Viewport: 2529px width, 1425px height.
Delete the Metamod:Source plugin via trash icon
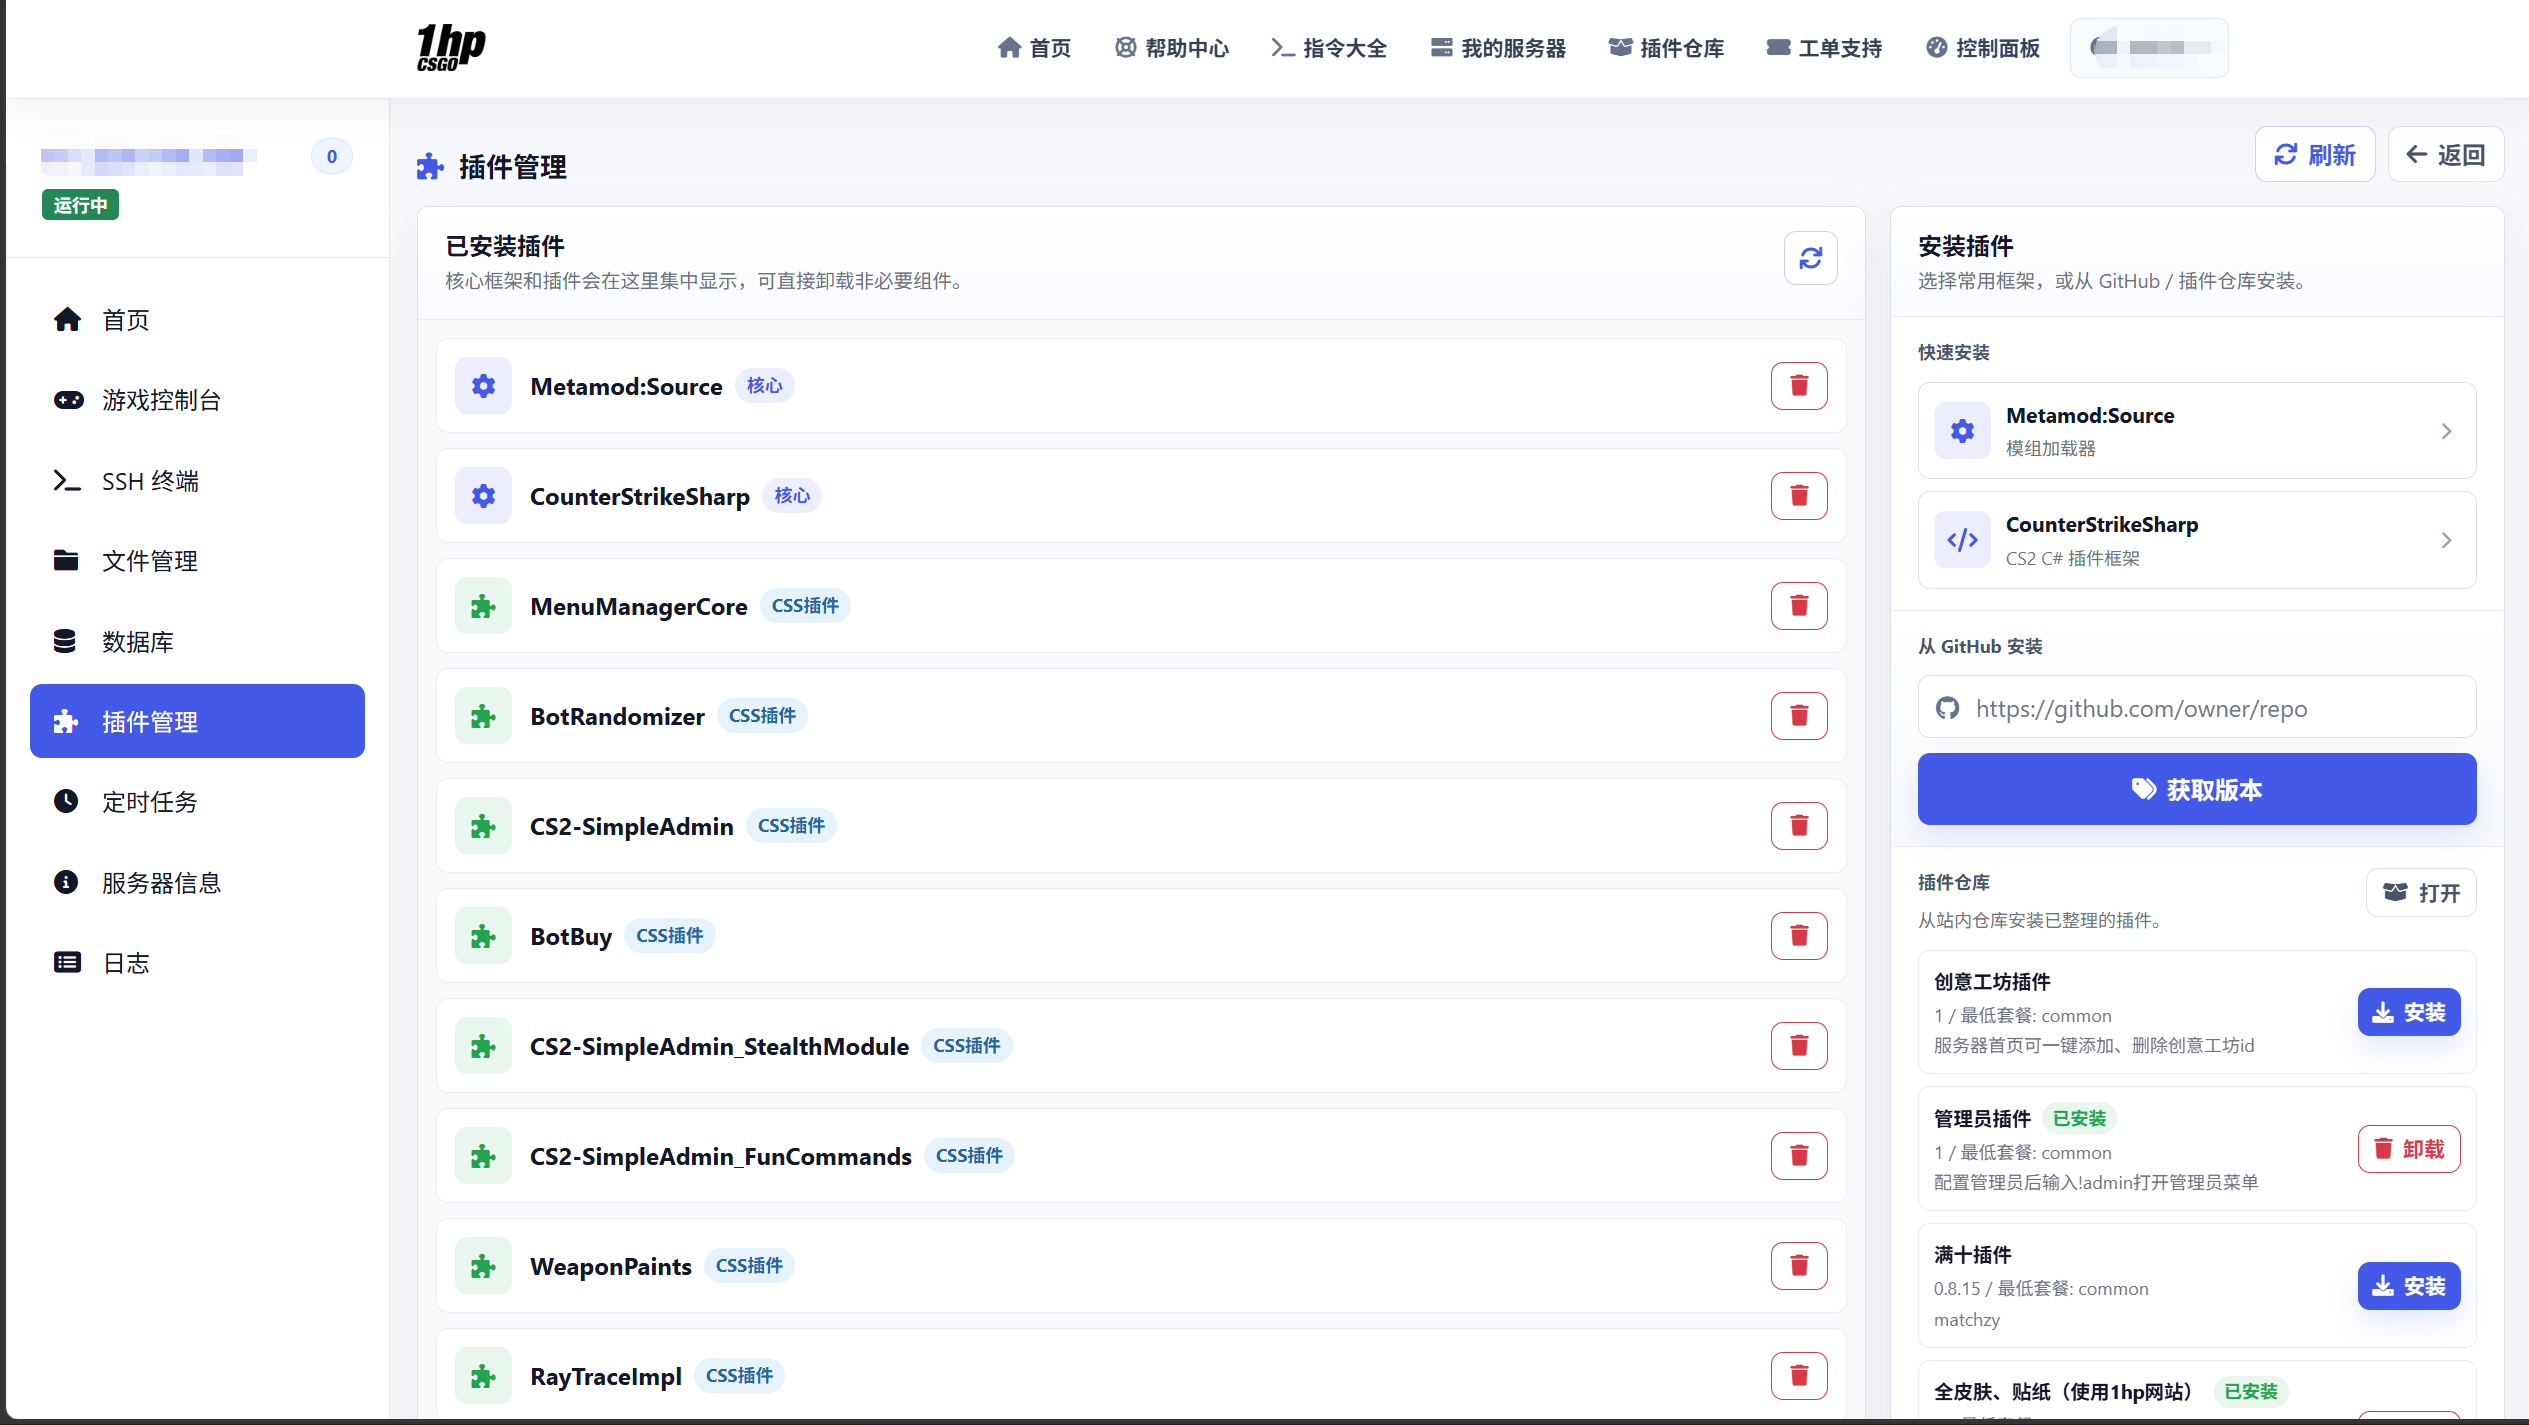pos(1799,386)
